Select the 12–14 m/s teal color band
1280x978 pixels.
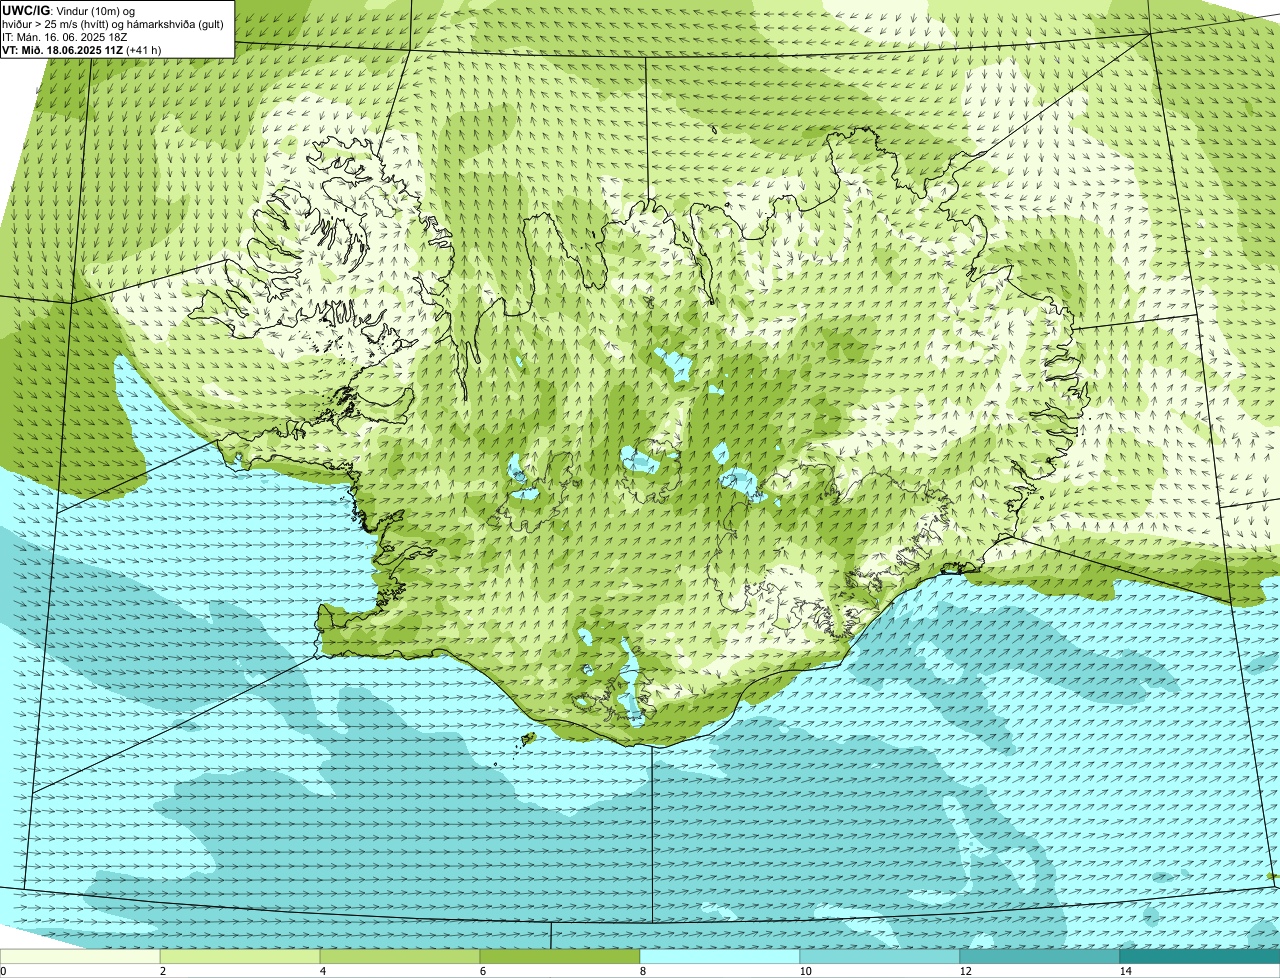[x=1040, y=956]
